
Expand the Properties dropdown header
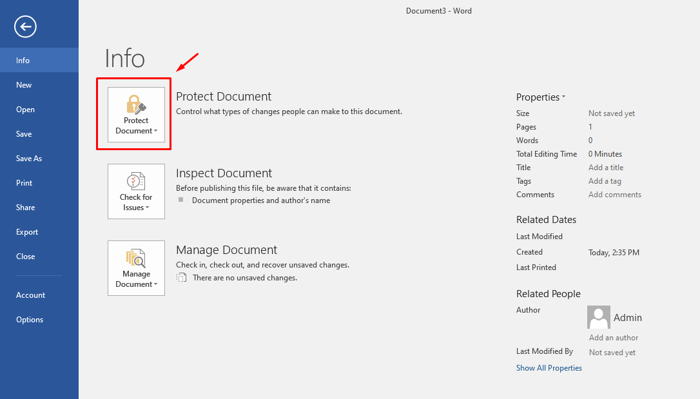[541, 97]
